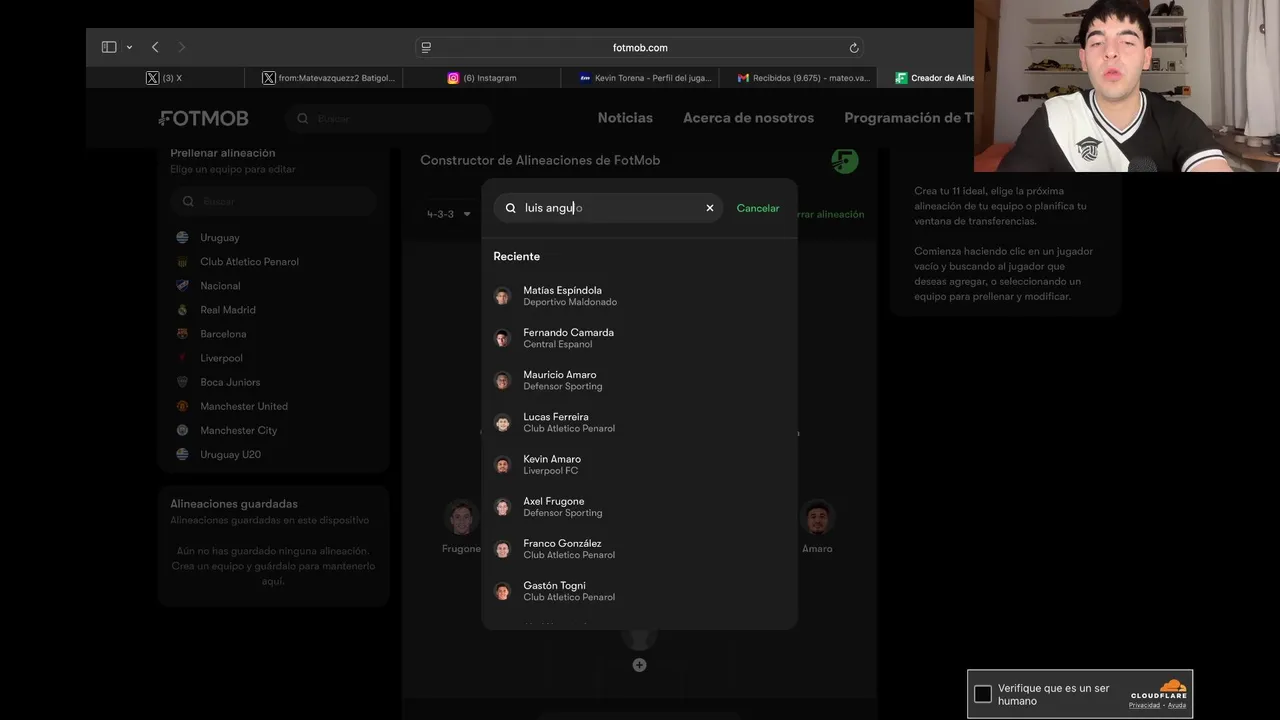Select Gastón Togni from recent players
The width and height of the screenshot is (1280, 720).
pyautogui.click(x=639, y=591)
